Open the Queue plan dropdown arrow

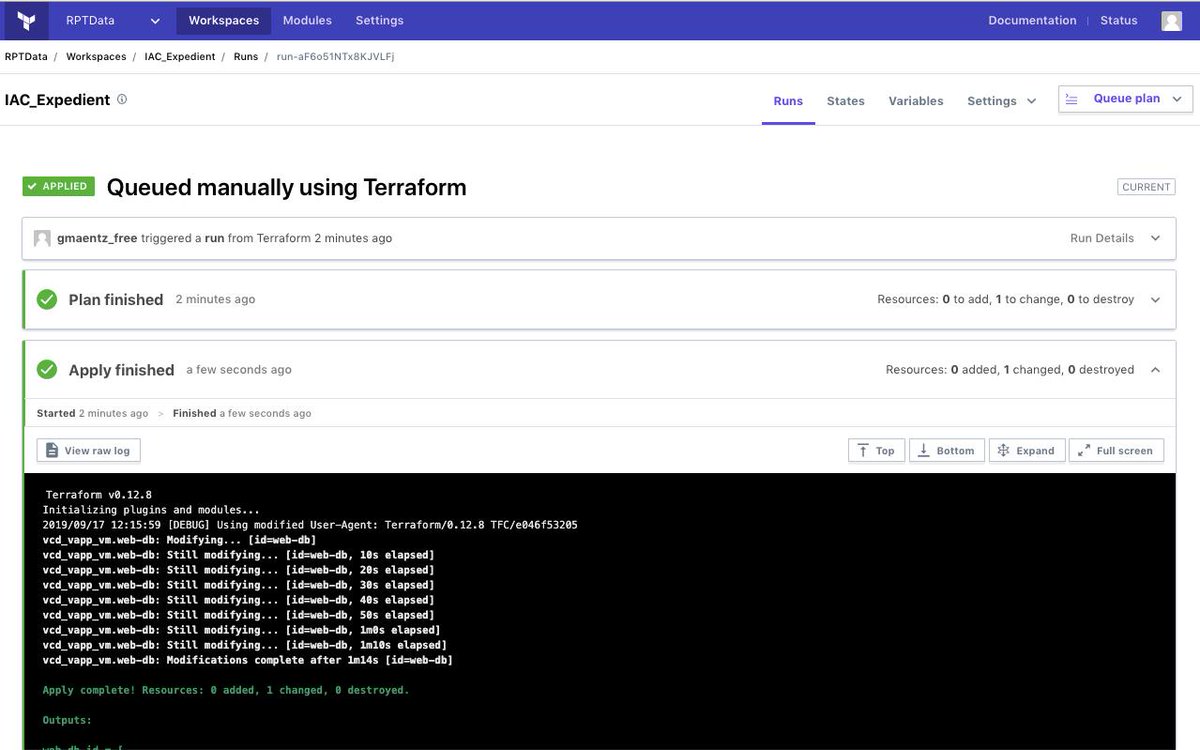click(x=1176, y=99)
